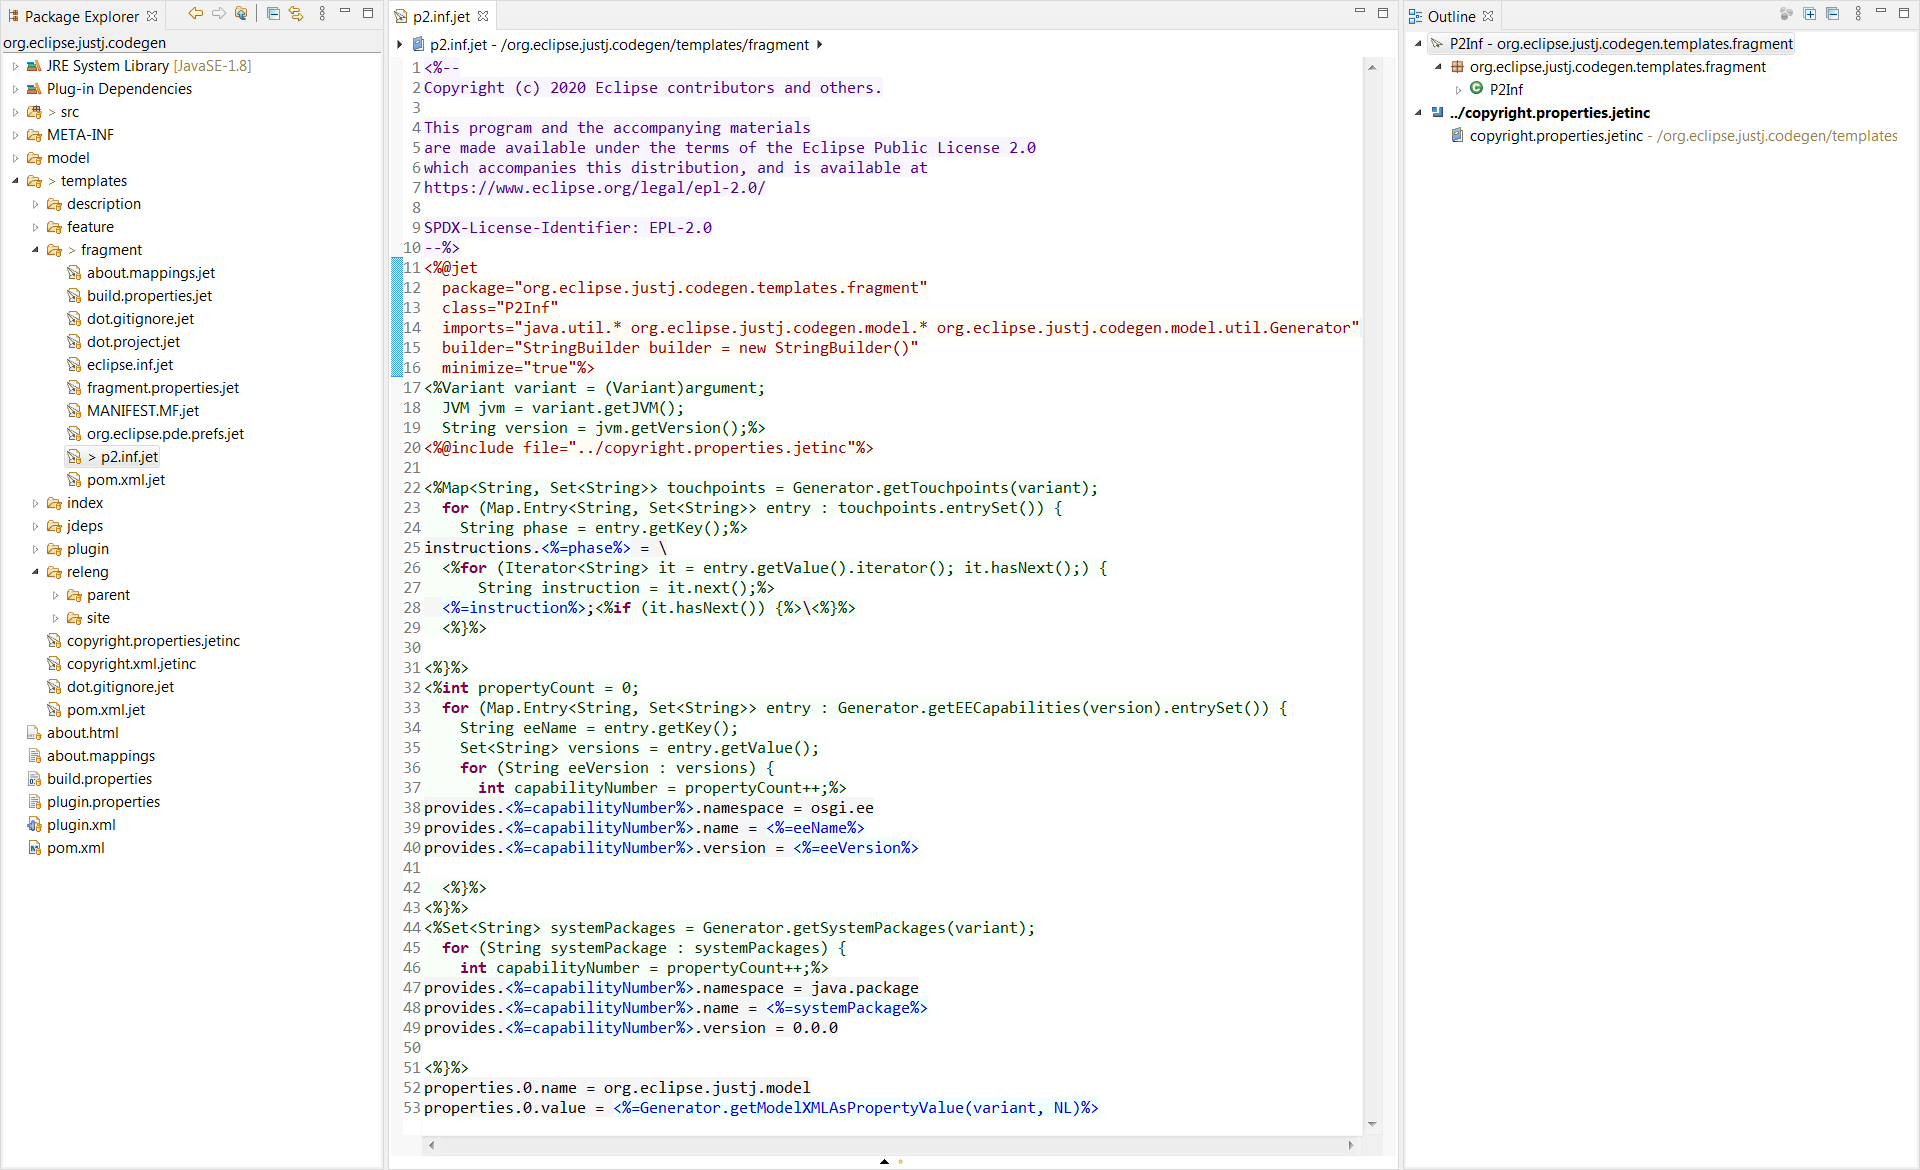Expand the breadcrumb arrow after templates/fragment
The width and height of the screenshot is (1920, 1170).
(x=820, y=45)
